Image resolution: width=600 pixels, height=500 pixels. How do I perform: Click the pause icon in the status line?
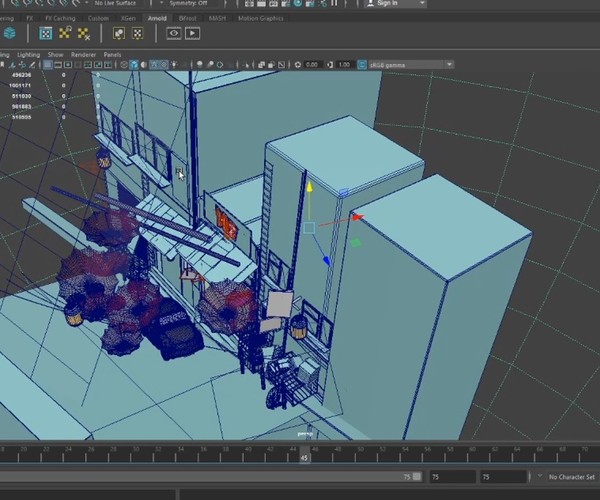click(334, 3)
